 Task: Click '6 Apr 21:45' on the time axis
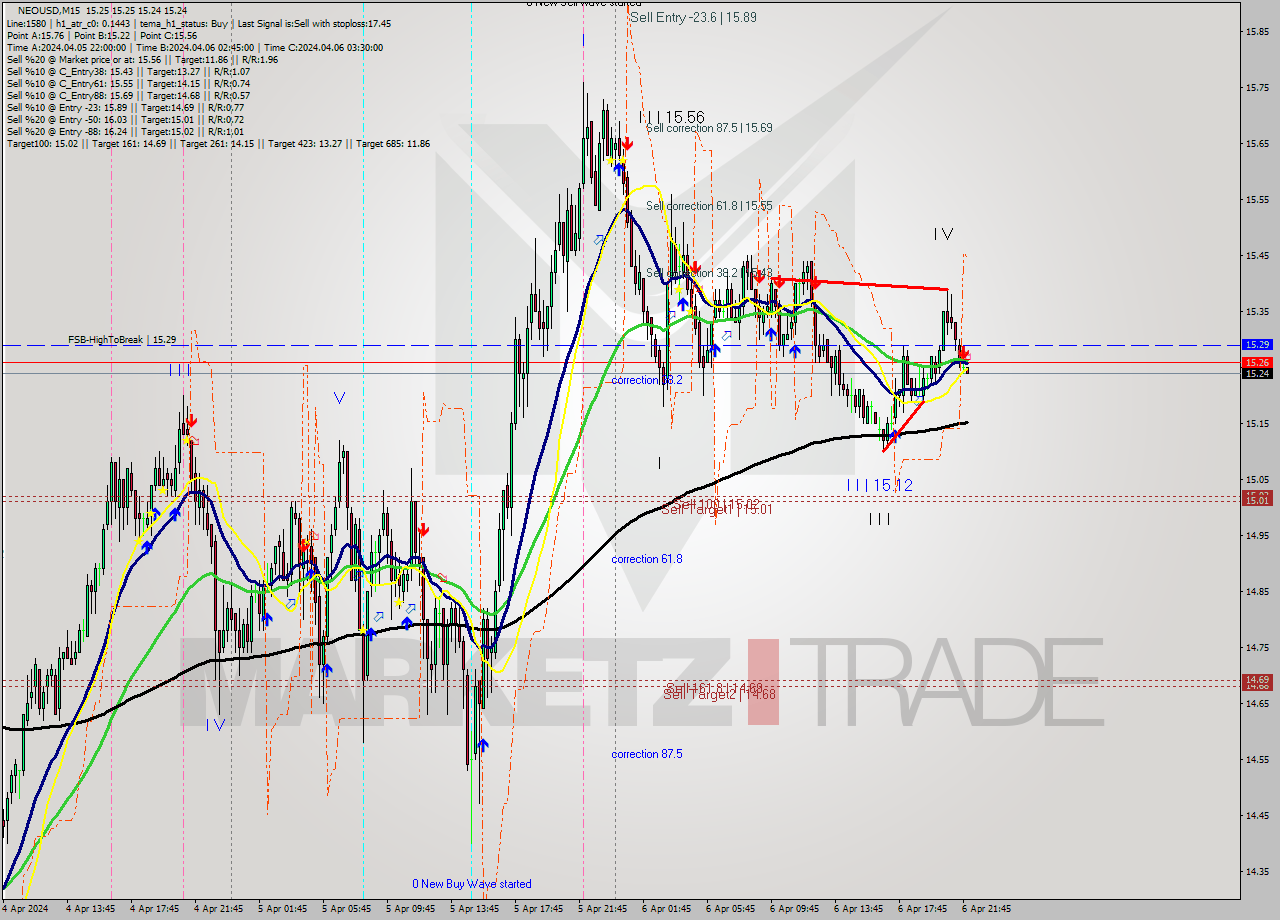989,909
